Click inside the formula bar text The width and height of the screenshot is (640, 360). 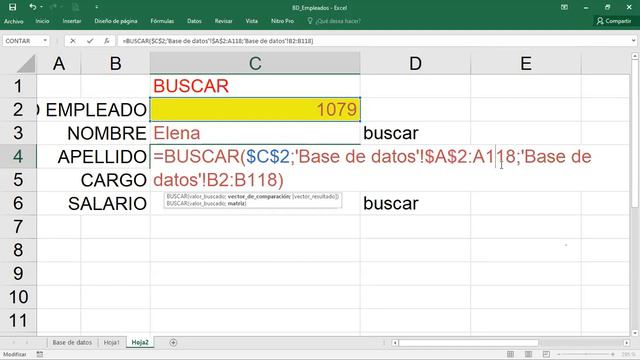(218, 41)
